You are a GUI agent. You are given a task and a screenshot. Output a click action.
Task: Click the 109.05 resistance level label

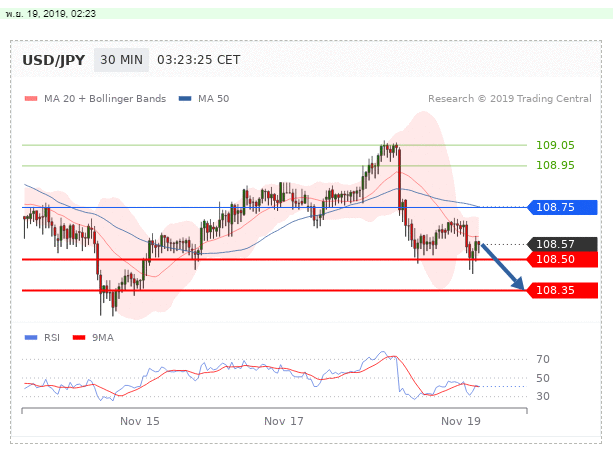[x=555, y=145]
